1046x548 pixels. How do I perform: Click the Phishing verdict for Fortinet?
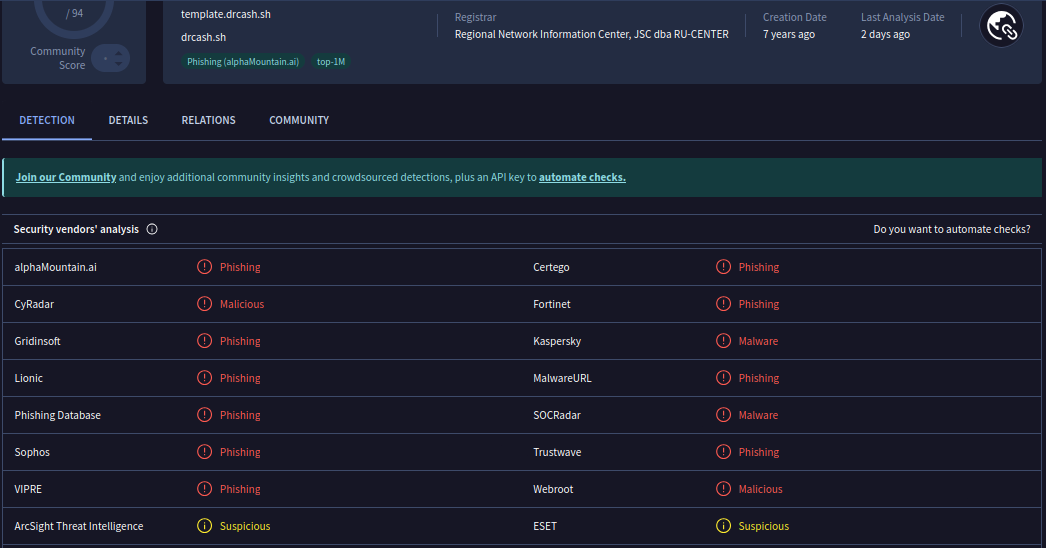[758, 304]
